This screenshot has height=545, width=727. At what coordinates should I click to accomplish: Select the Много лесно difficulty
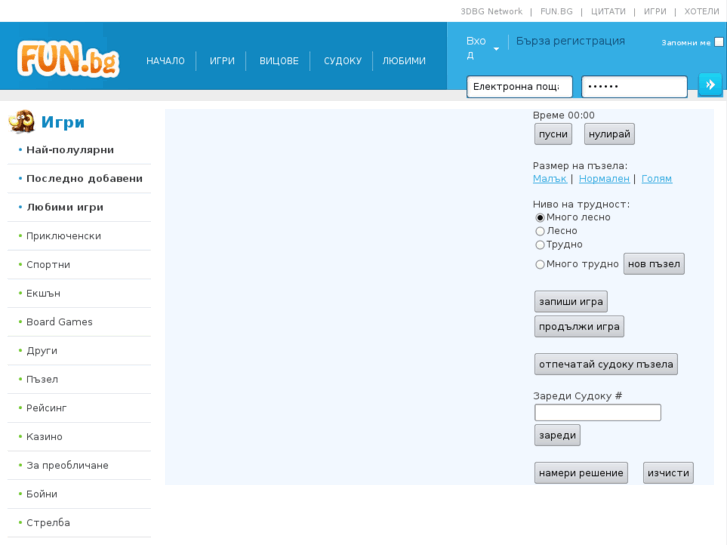(540, 218)
